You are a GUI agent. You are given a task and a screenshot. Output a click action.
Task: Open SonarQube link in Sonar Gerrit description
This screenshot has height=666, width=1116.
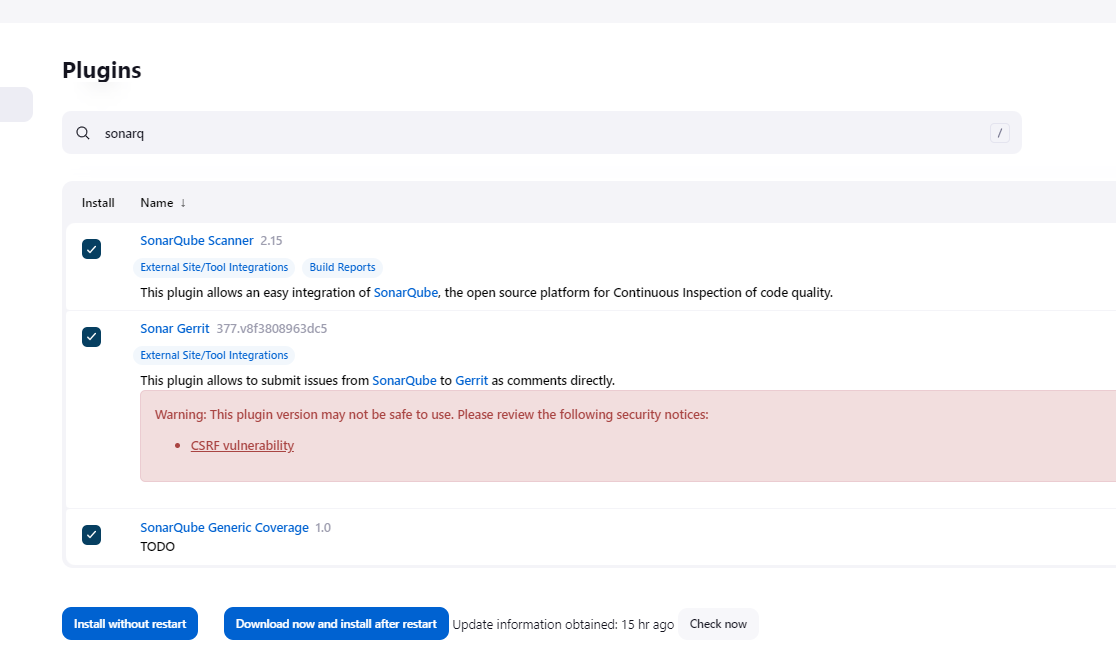point(404,381)
